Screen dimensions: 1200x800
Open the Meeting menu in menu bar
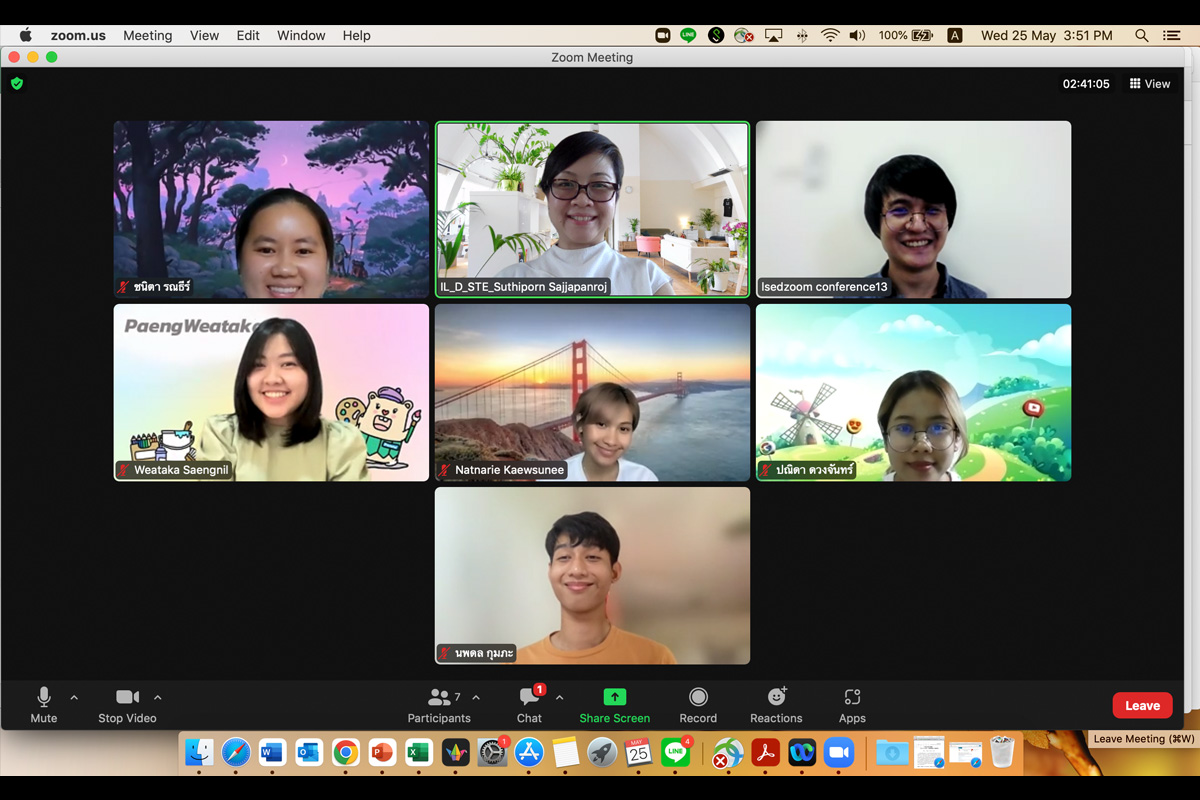(147, 35)
